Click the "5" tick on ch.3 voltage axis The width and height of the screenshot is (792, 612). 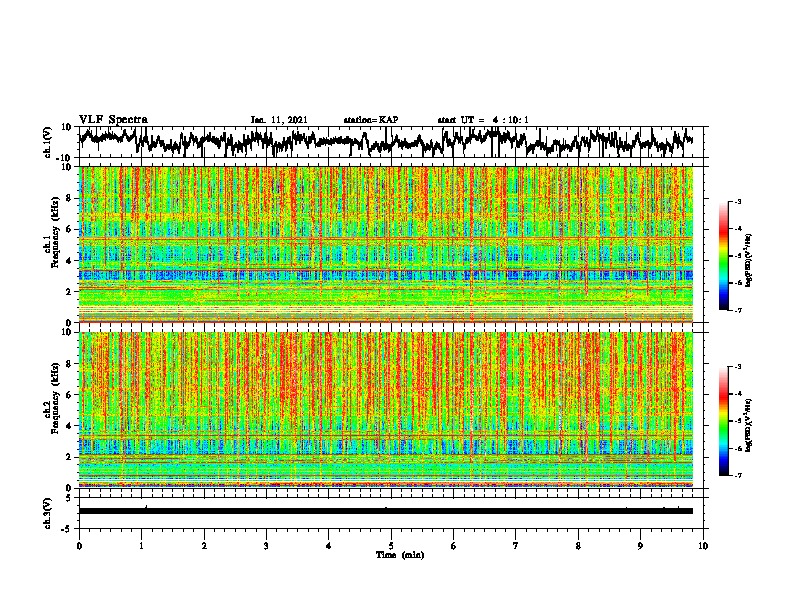tap(70, 498)
